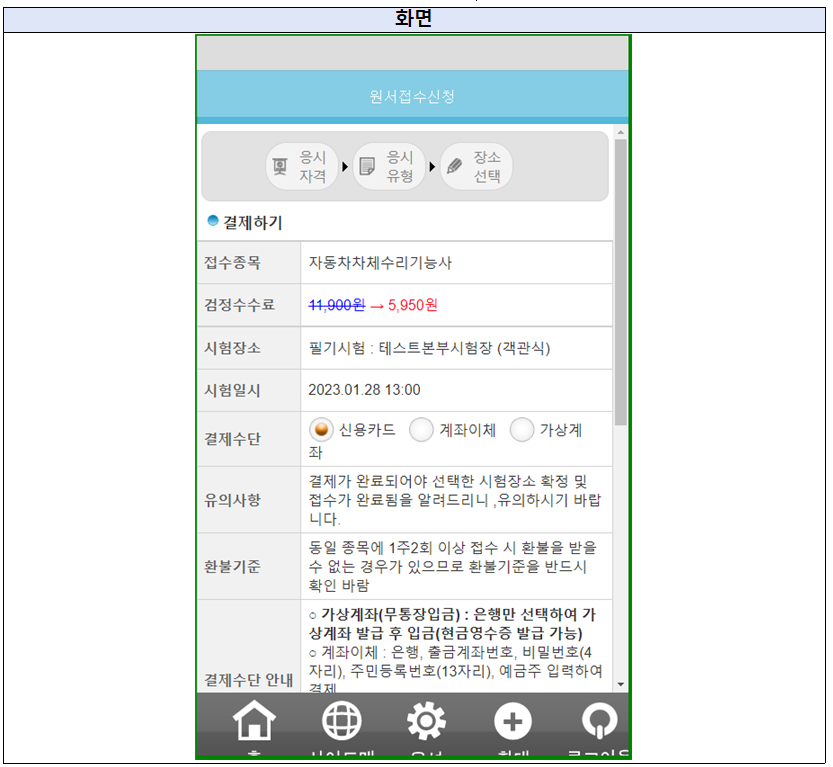This screenshot has width=833, height=767.
Task: Click the 검정수수료 row label
Action: 240,305
